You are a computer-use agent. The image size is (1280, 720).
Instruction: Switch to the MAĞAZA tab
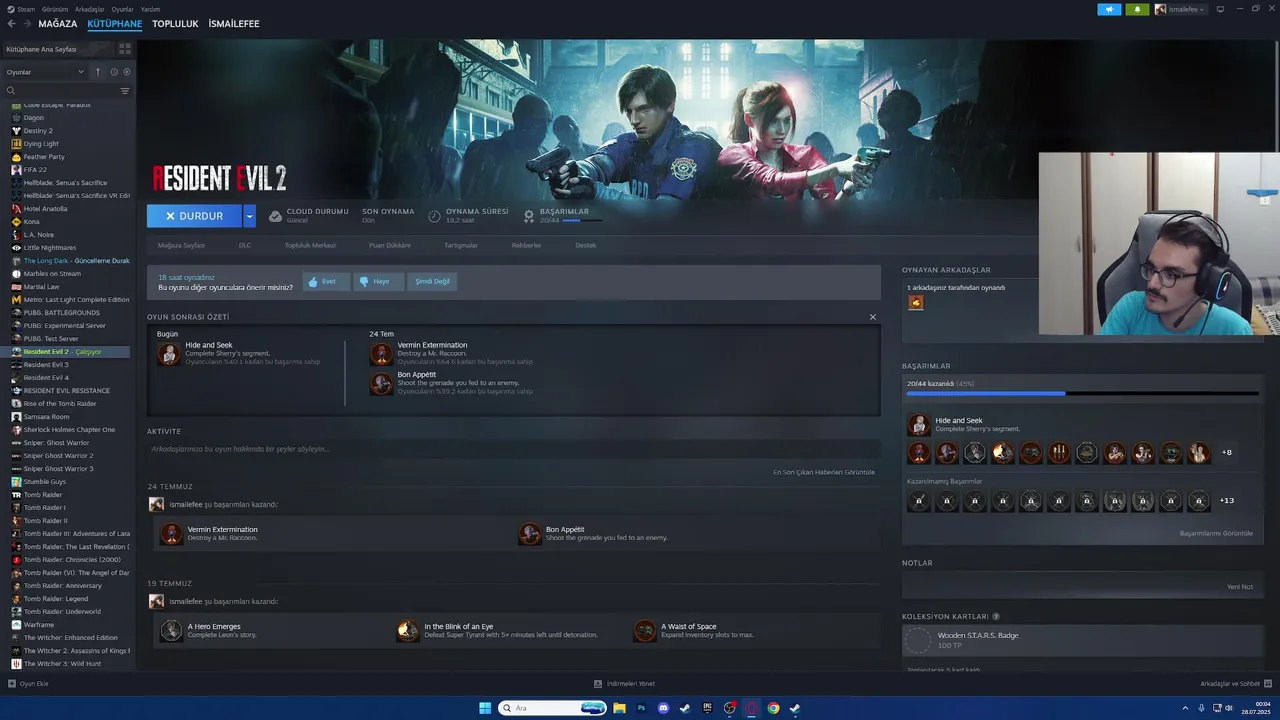tap(58, 24)
